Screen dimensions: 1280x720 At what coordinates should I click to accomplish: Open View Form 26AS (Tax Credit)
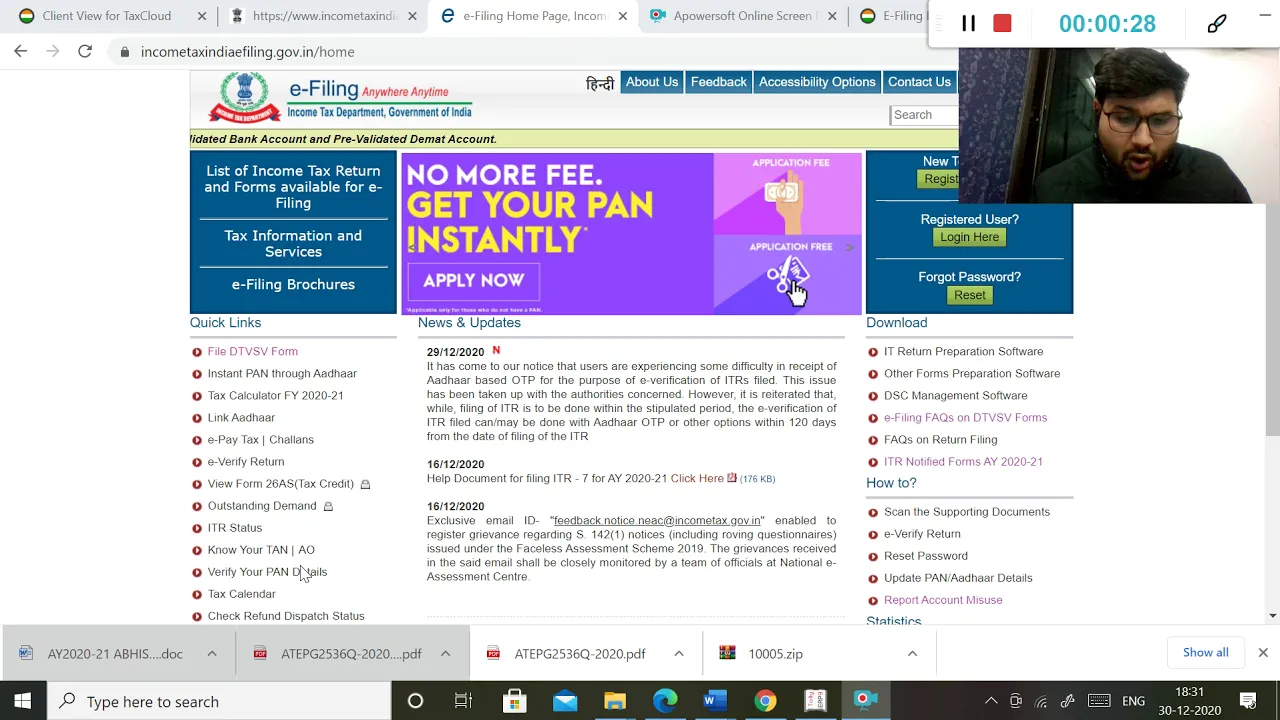[x=280, y=483]
